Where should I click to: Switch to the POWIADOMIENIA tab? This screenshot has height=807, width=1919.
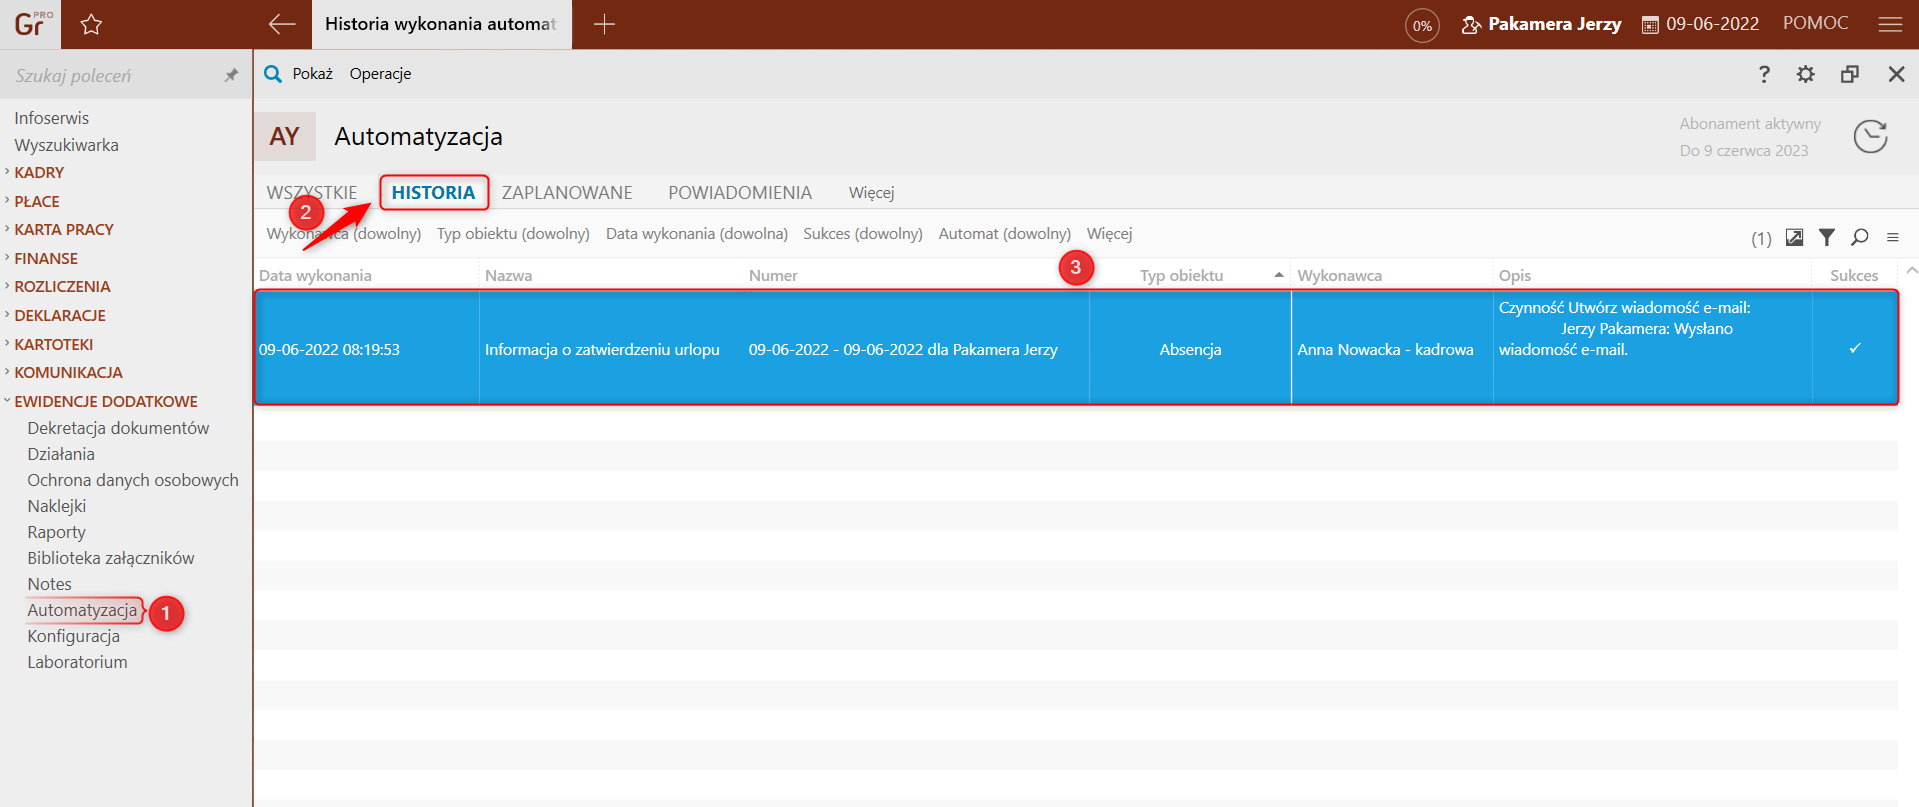[x=740, y=193]
